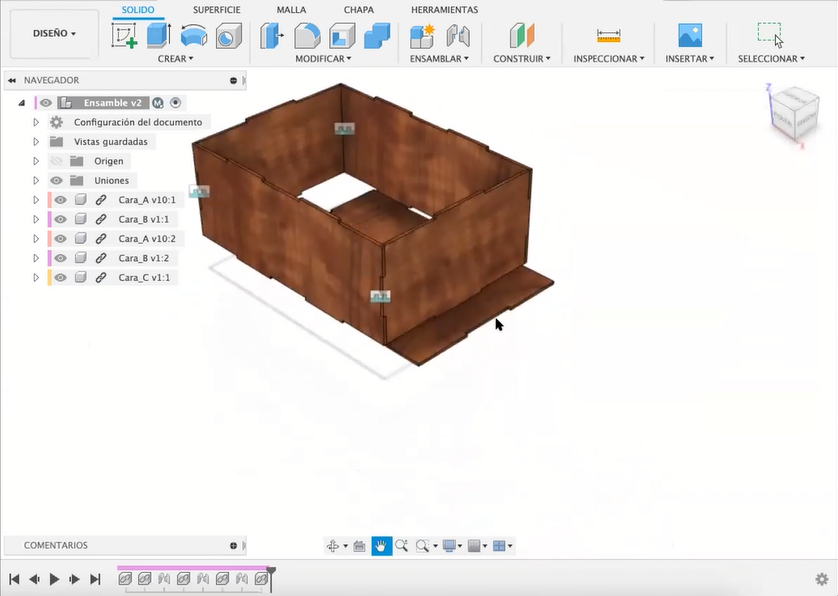Jump to timeline end
Image resolution: width=838 pixels, height=596 pixels.
coord(95,579)
